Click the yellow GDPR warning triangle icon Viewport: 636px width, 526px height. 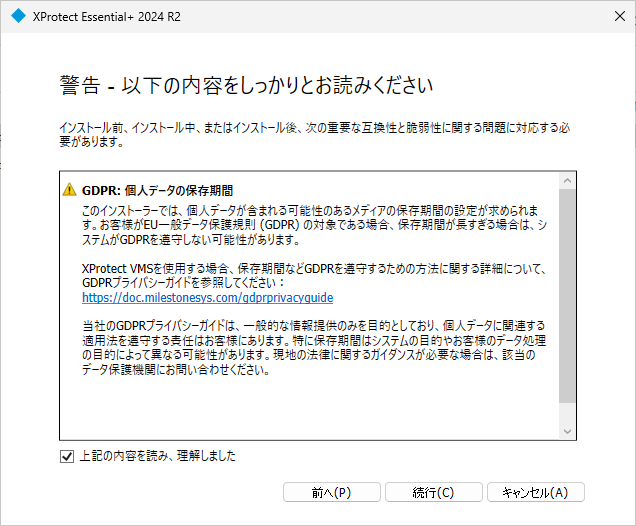pyautogui.click(x=70, y=189)
